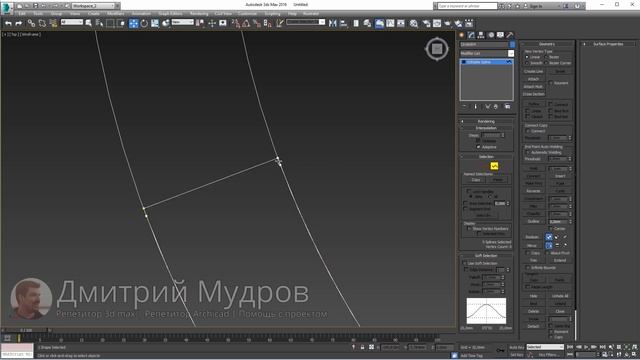Open the Rendering menu
640x360 pixels.
tap(199, 14)
